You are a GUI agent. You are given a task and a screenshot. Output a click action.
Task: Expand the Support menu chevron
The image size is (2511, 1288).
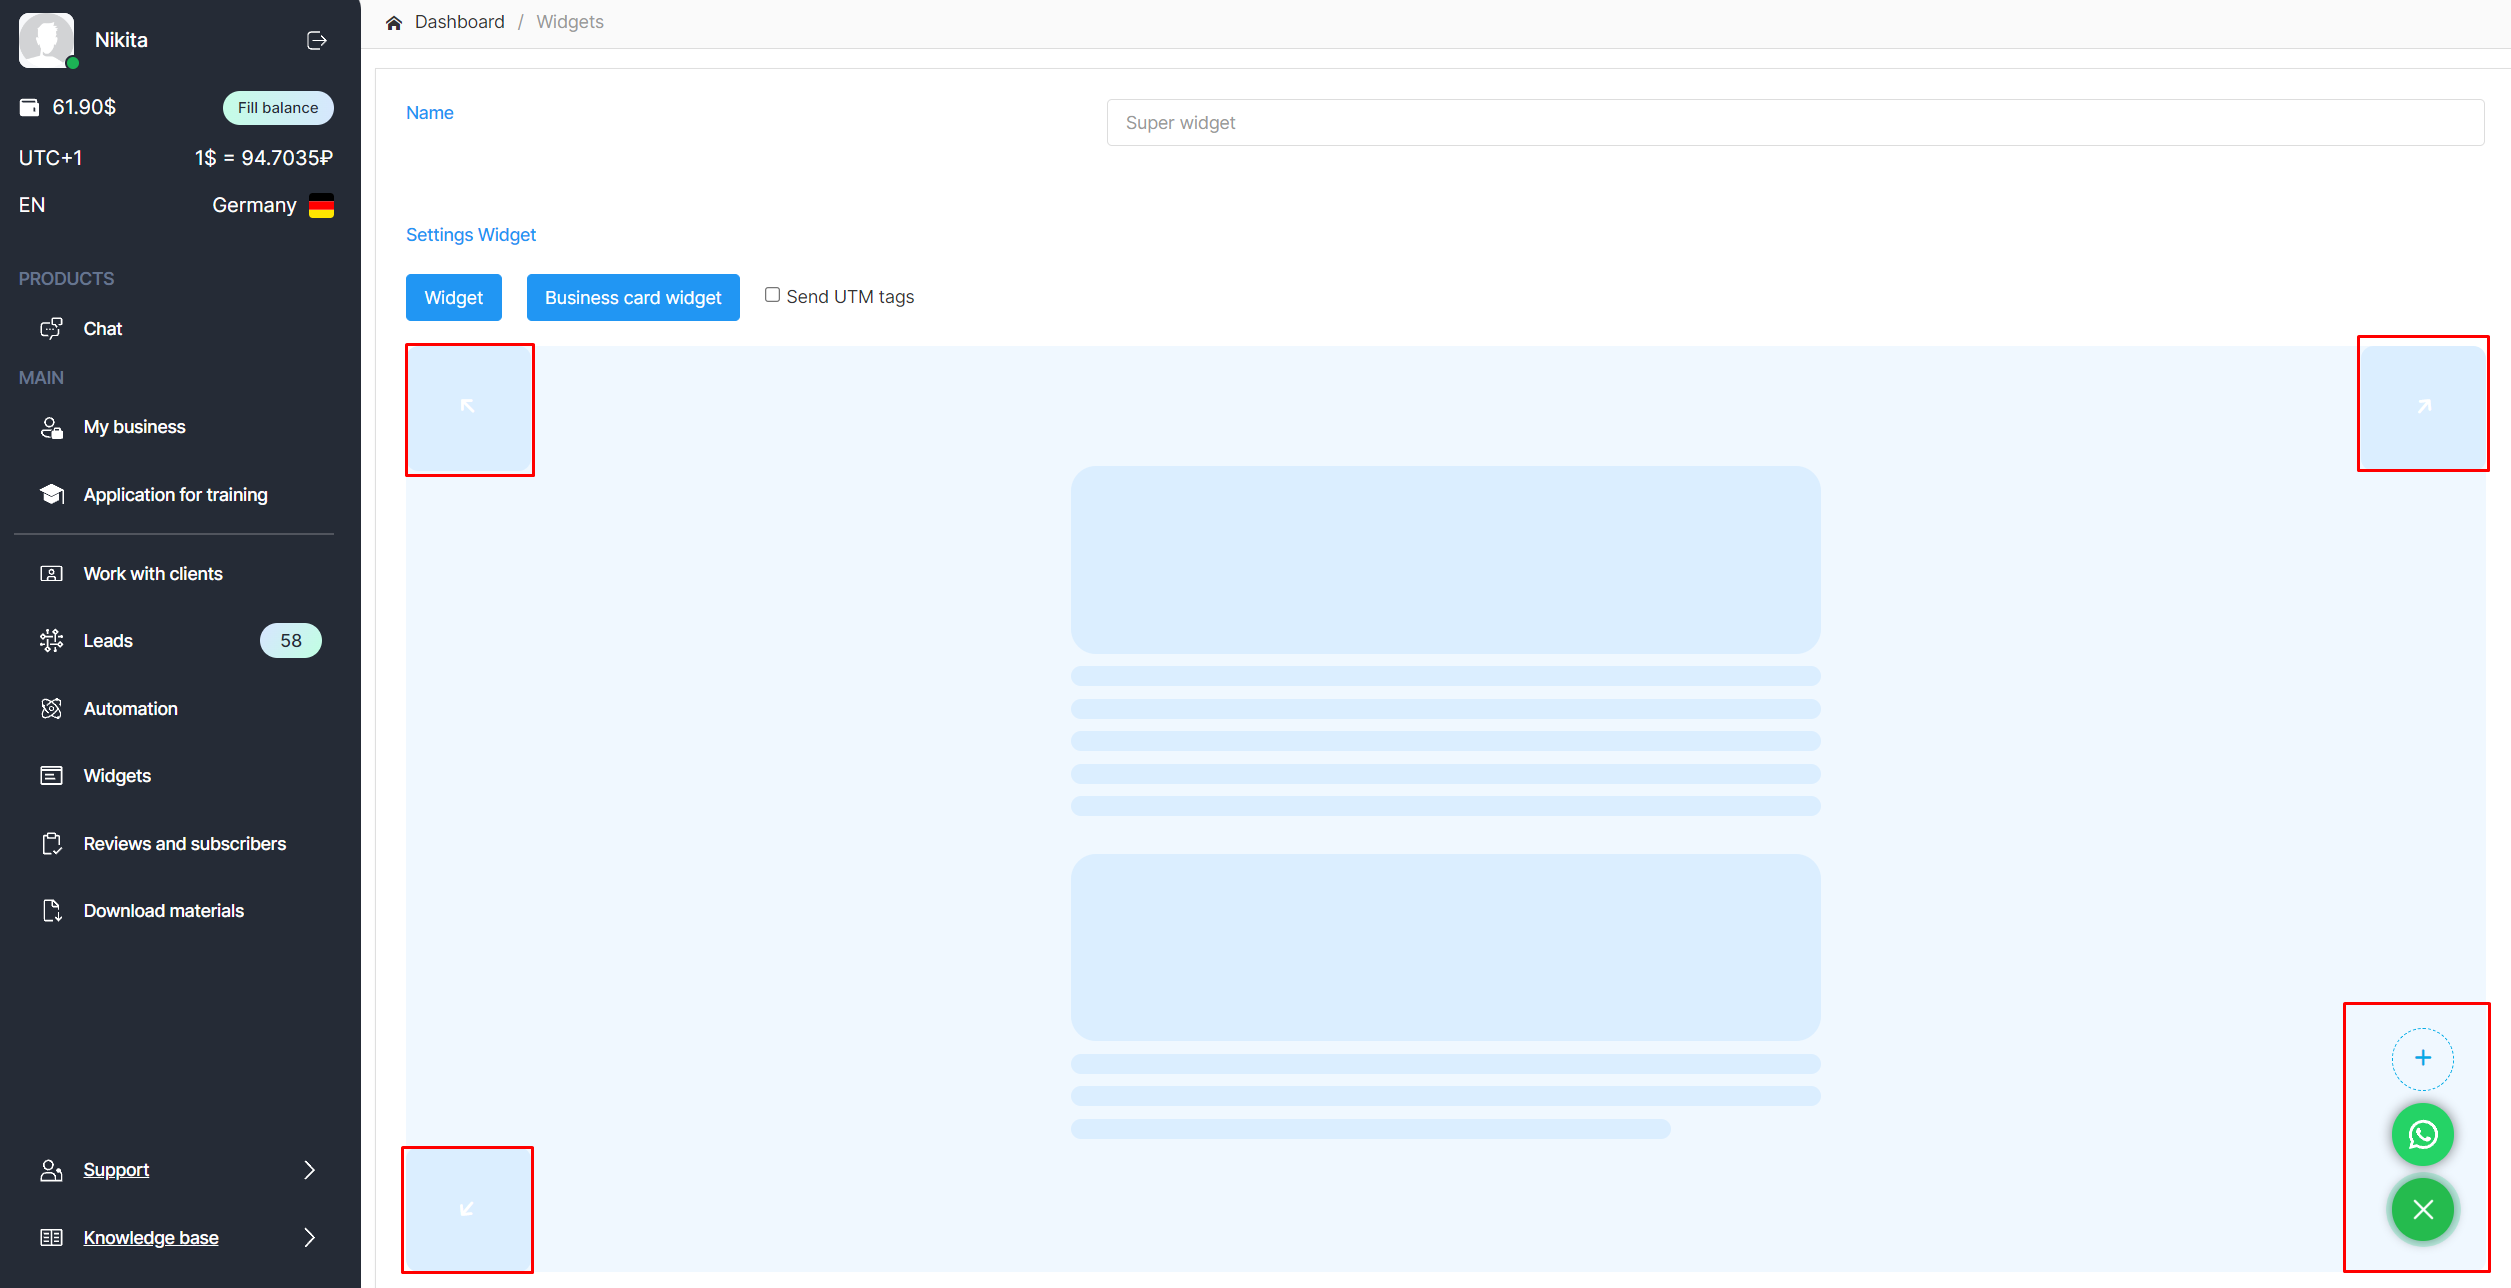tap(310, 1170)
